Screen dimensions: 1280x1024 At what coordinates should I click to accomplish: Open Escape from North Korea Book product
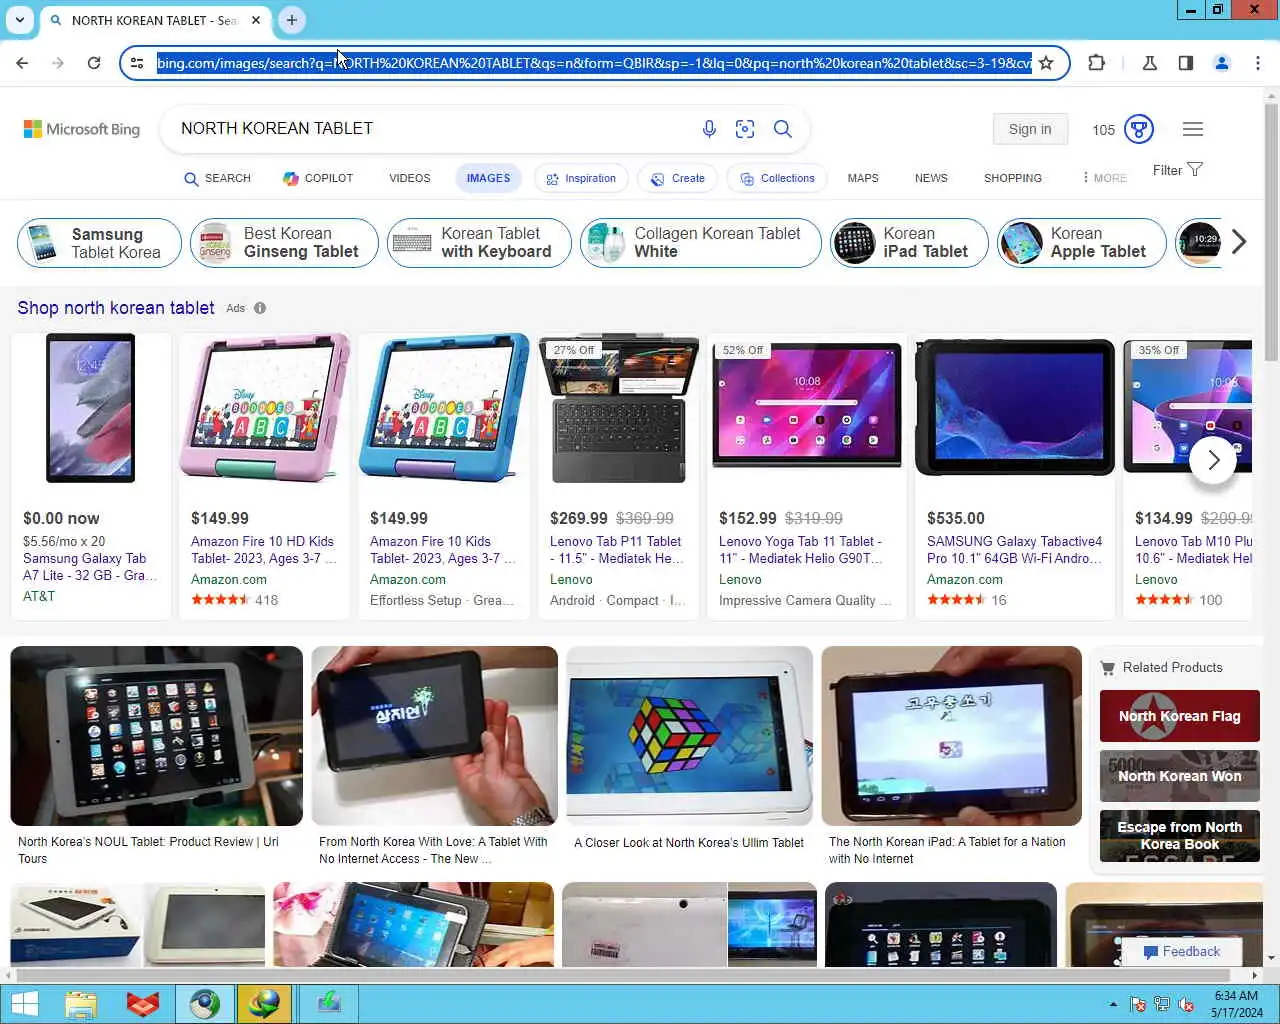coord(1180,836)
